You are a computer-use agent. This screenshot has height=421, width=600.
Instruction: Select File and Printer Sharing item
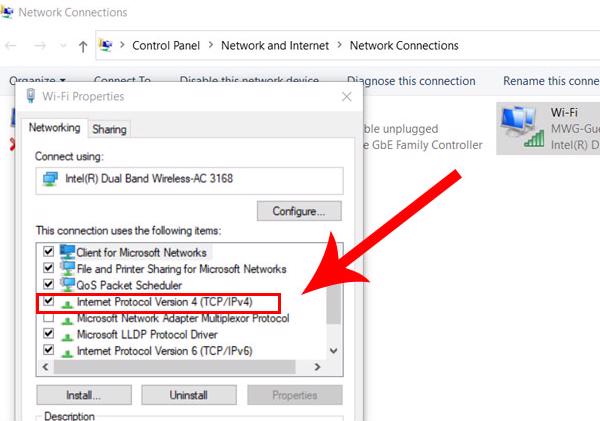coord(181,269)
